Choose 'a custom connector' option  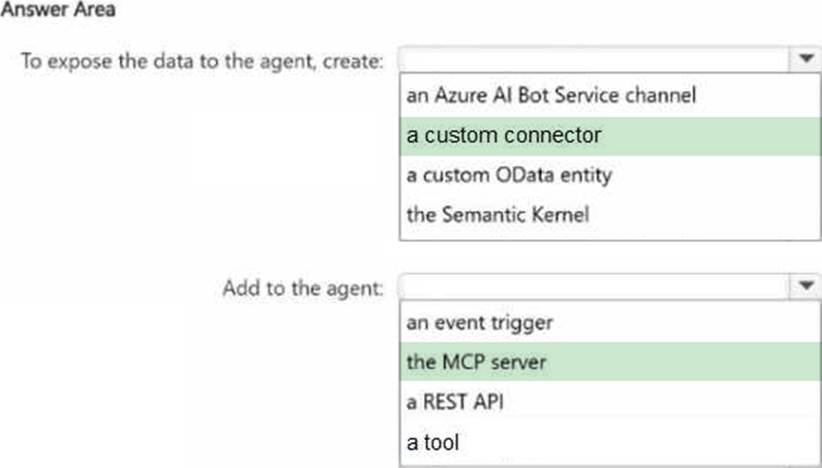coord(504,135)
